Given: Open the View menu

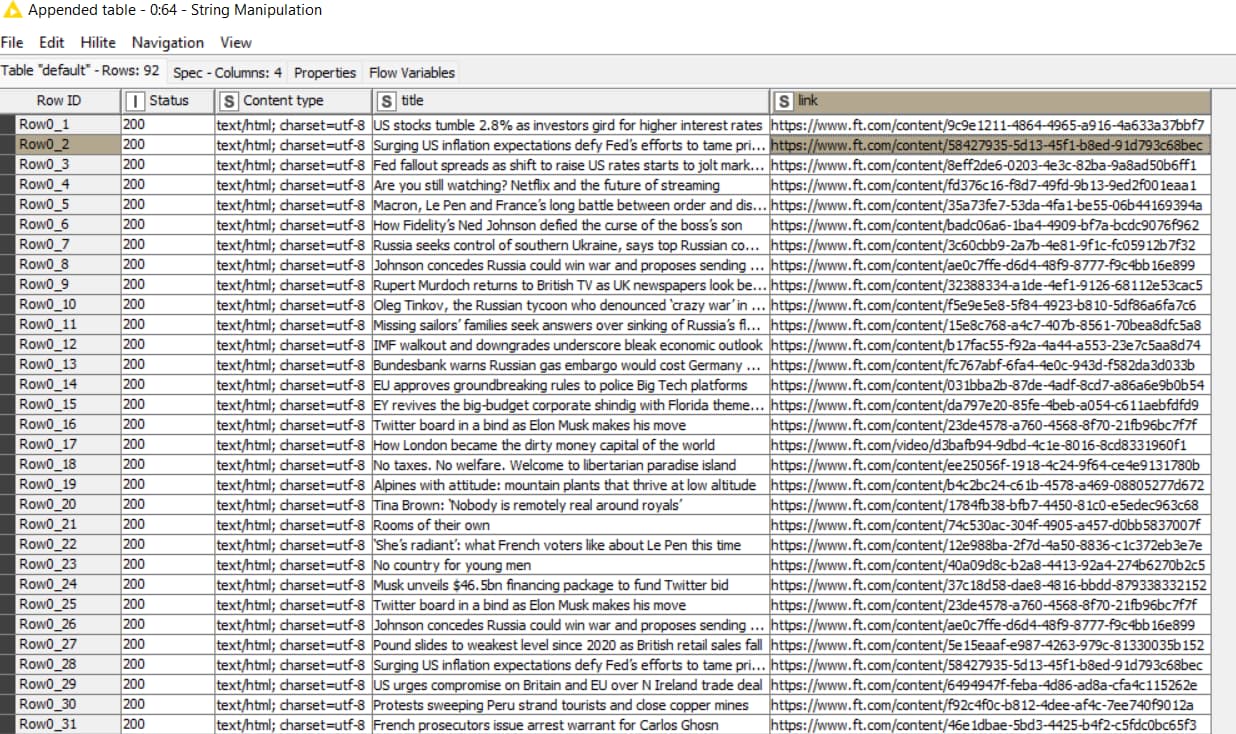Looking at the screenshot, I should pos(236,42).
